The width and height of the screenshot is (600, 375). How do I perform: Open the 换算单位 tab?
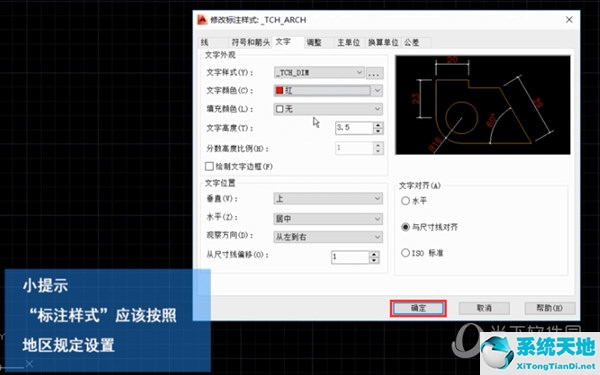pyautogui.click(x=383, y=42)
